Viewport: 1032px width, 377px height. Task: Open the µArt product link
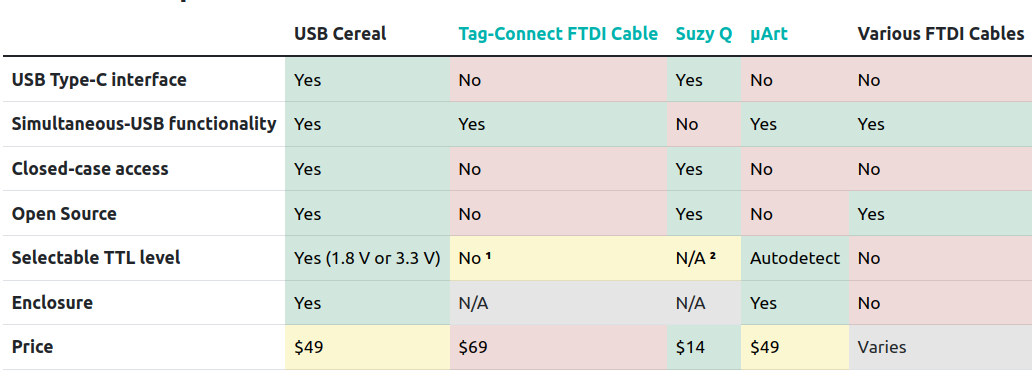pyautogui.click(x=769, y=34)
